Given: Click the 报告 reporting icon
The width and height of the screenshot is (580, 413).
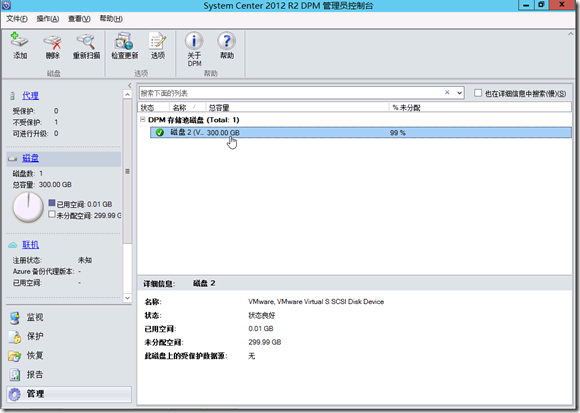Looking at the screenshot, I should [x=15, y=375].
